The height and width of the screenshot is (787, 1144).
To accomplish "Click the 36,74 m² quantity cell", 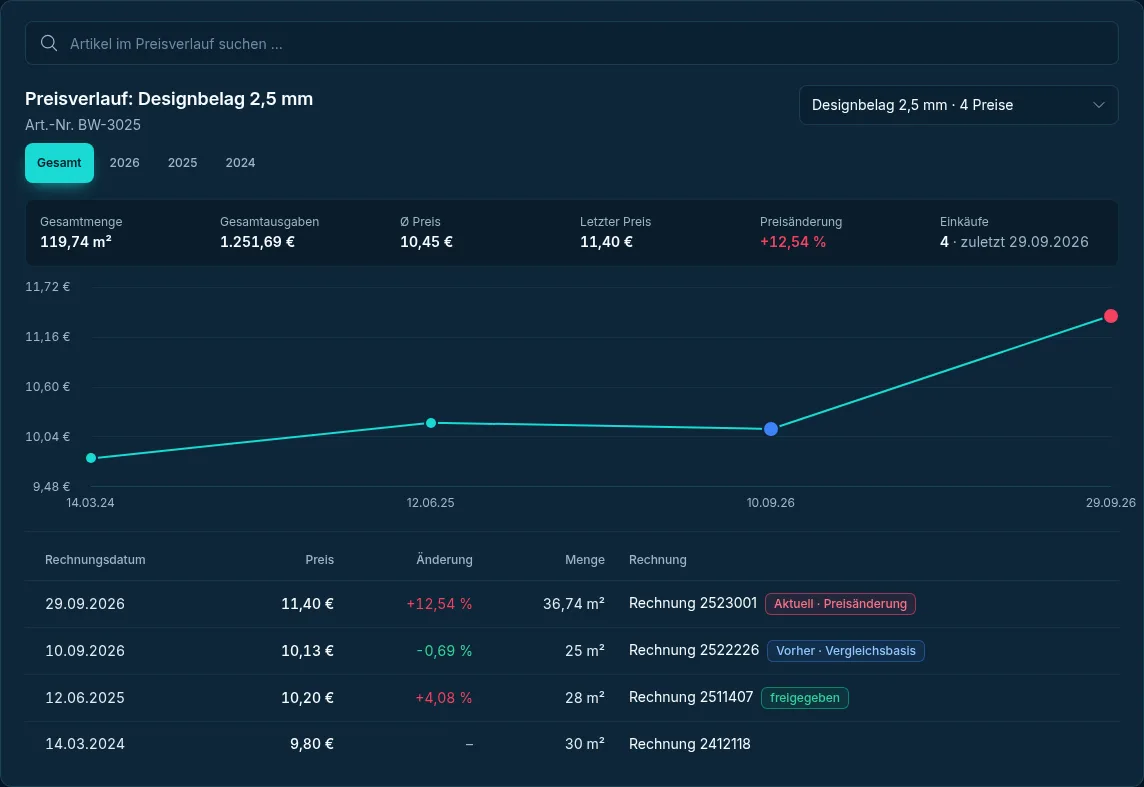I will (x=573, y=604).
